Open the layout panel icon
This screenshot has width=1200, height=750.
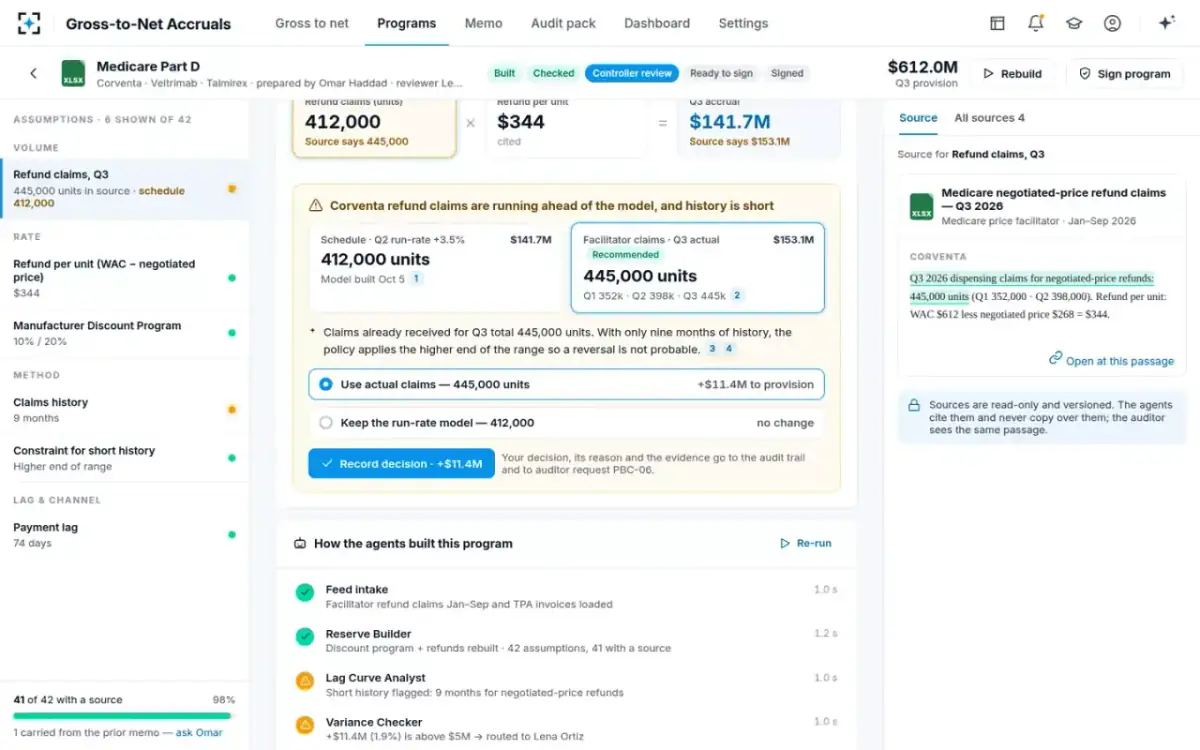click(x=997, y=23)
